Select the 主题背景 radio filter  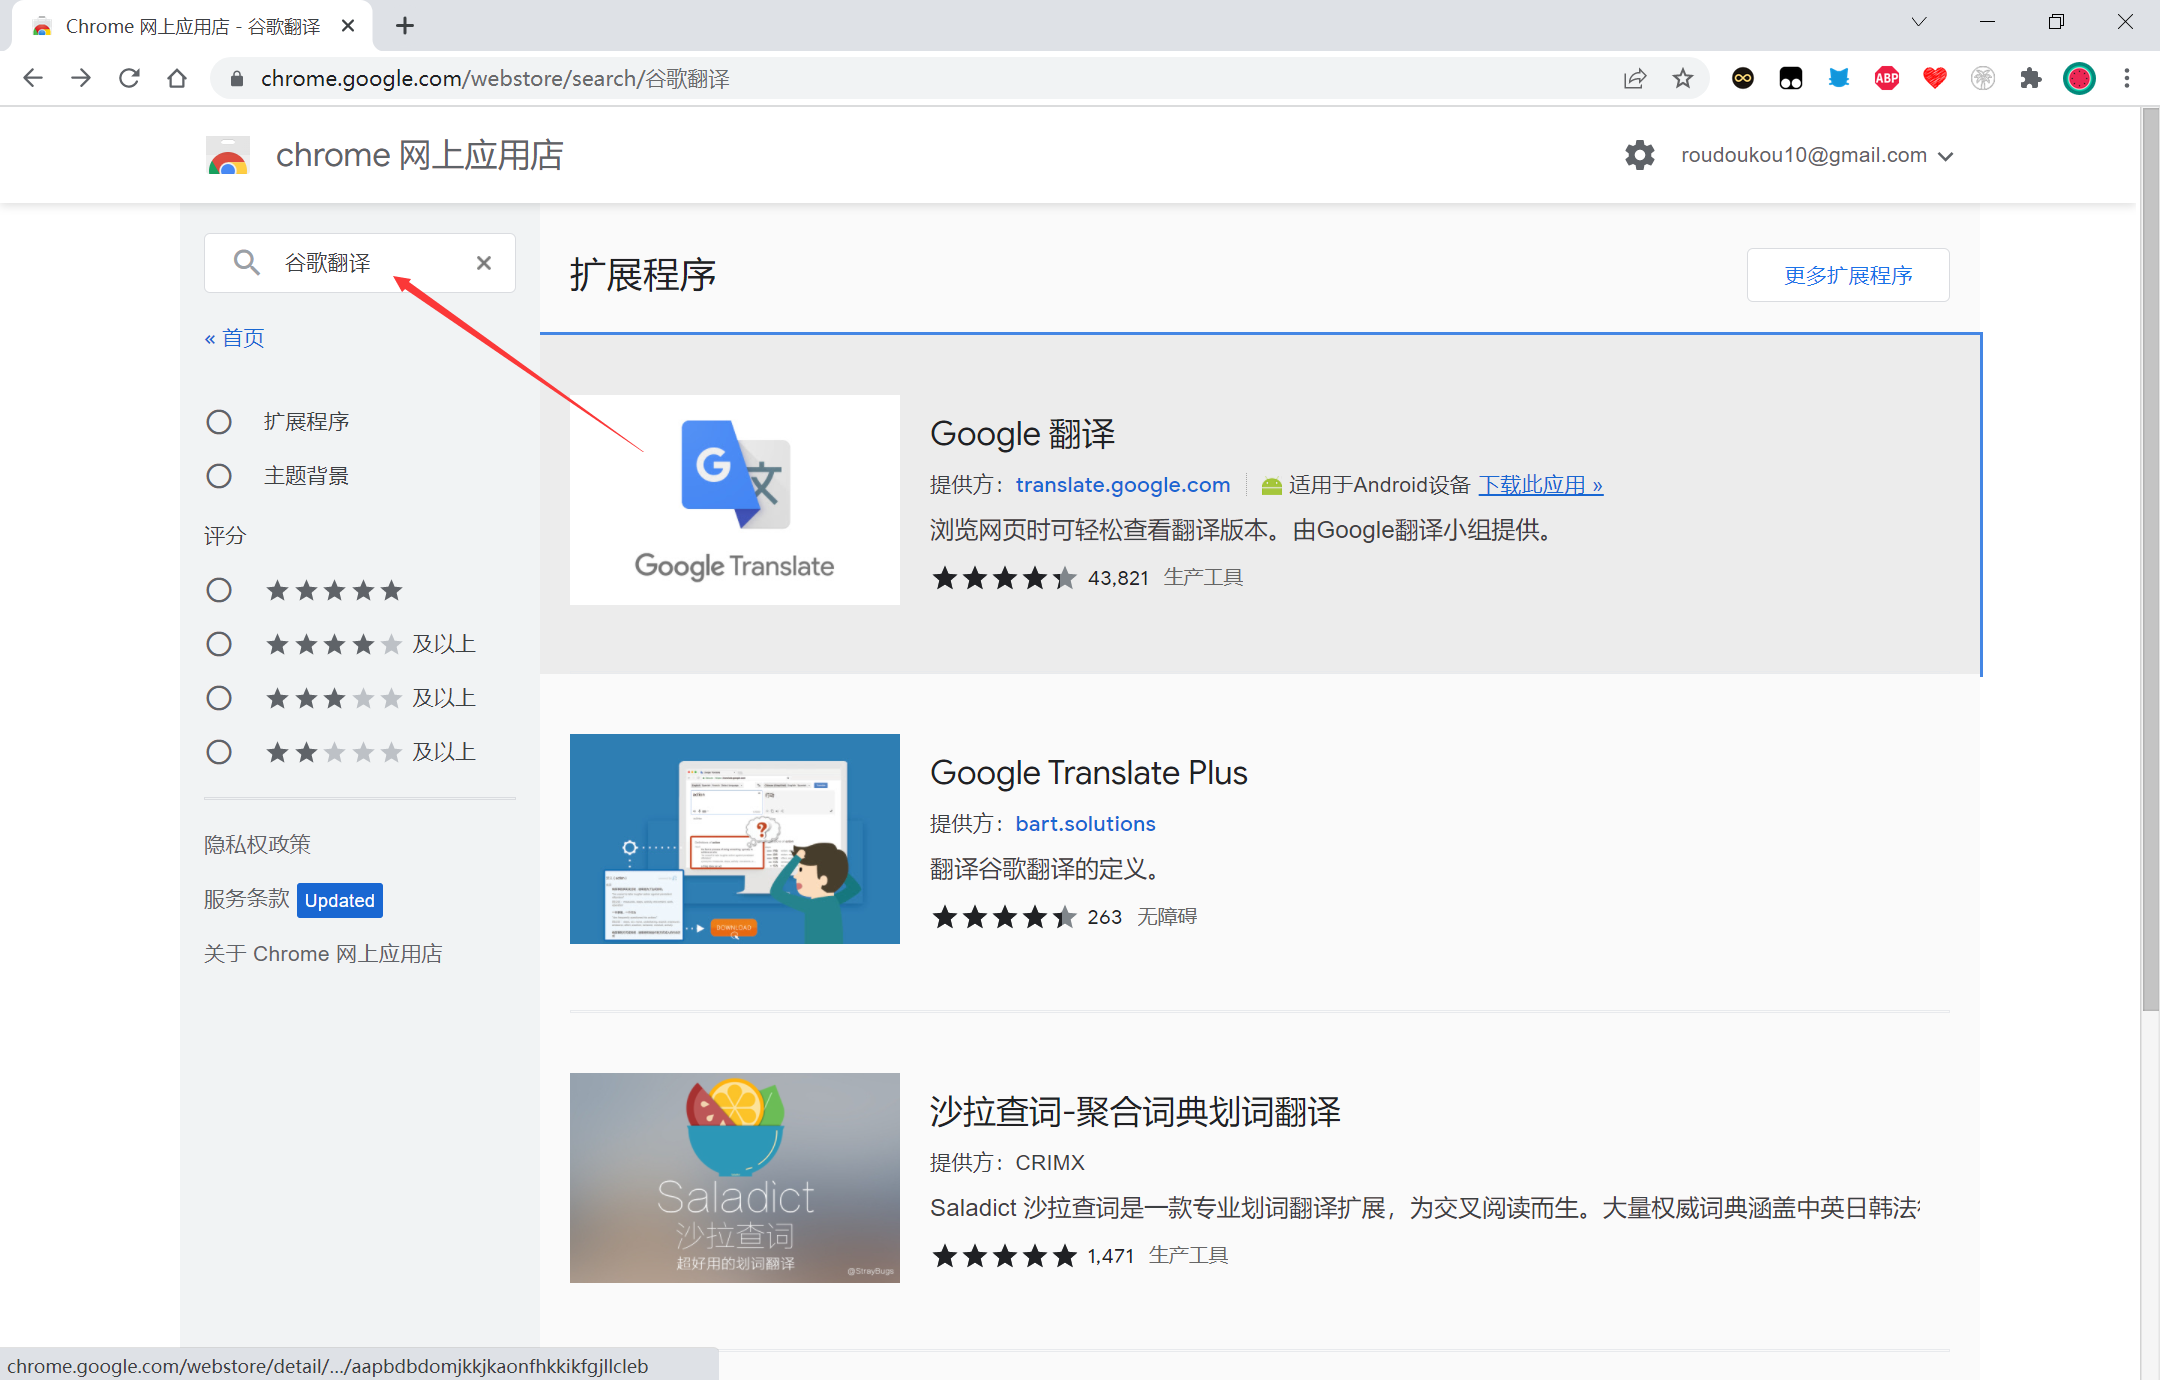click(x=219, y=476)
